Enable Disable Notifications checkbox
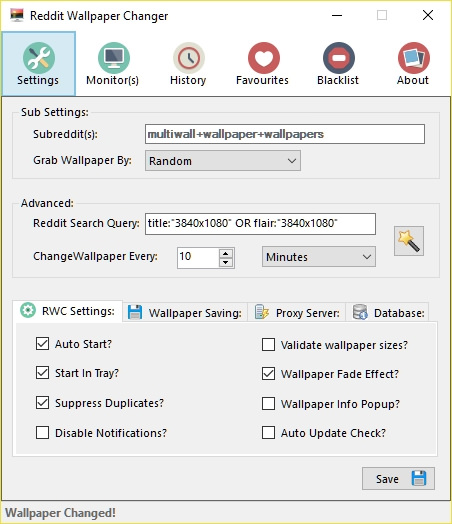This screenshot has height=524, width=452. 42,432
